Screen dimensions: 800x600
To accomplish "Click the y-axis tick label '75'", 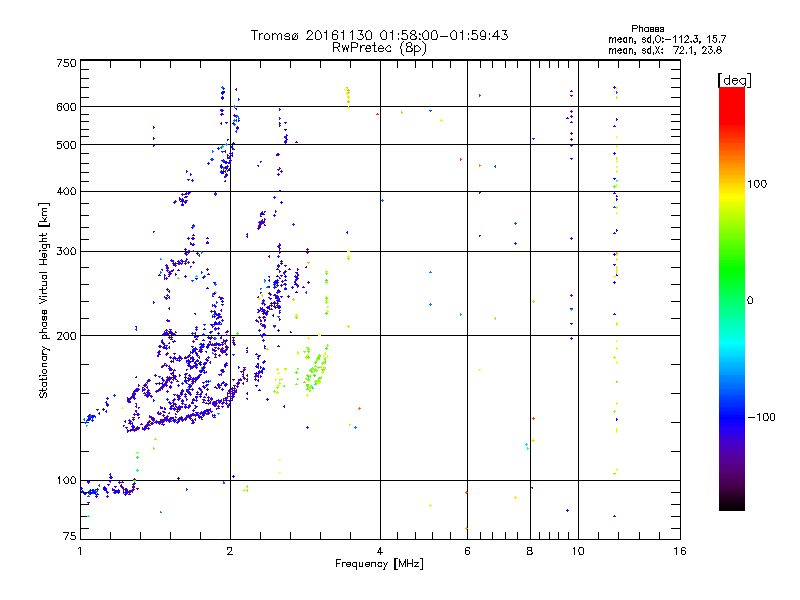I will tap(70, 536).
